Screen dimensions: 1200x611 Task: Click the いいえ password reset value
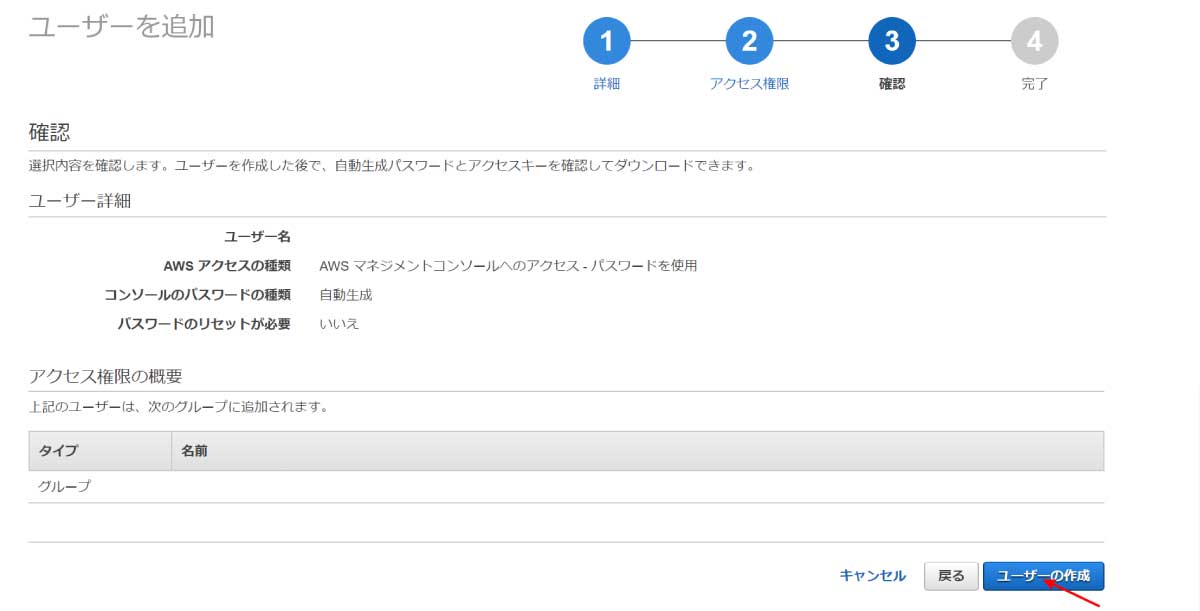click(x=339, y=324)
